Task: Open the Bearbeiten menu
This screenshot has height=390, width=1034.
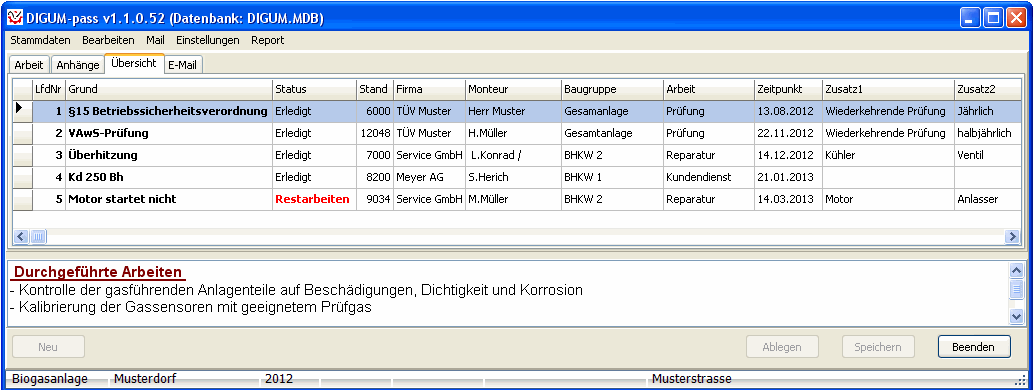Action: (x=108, y=40)
